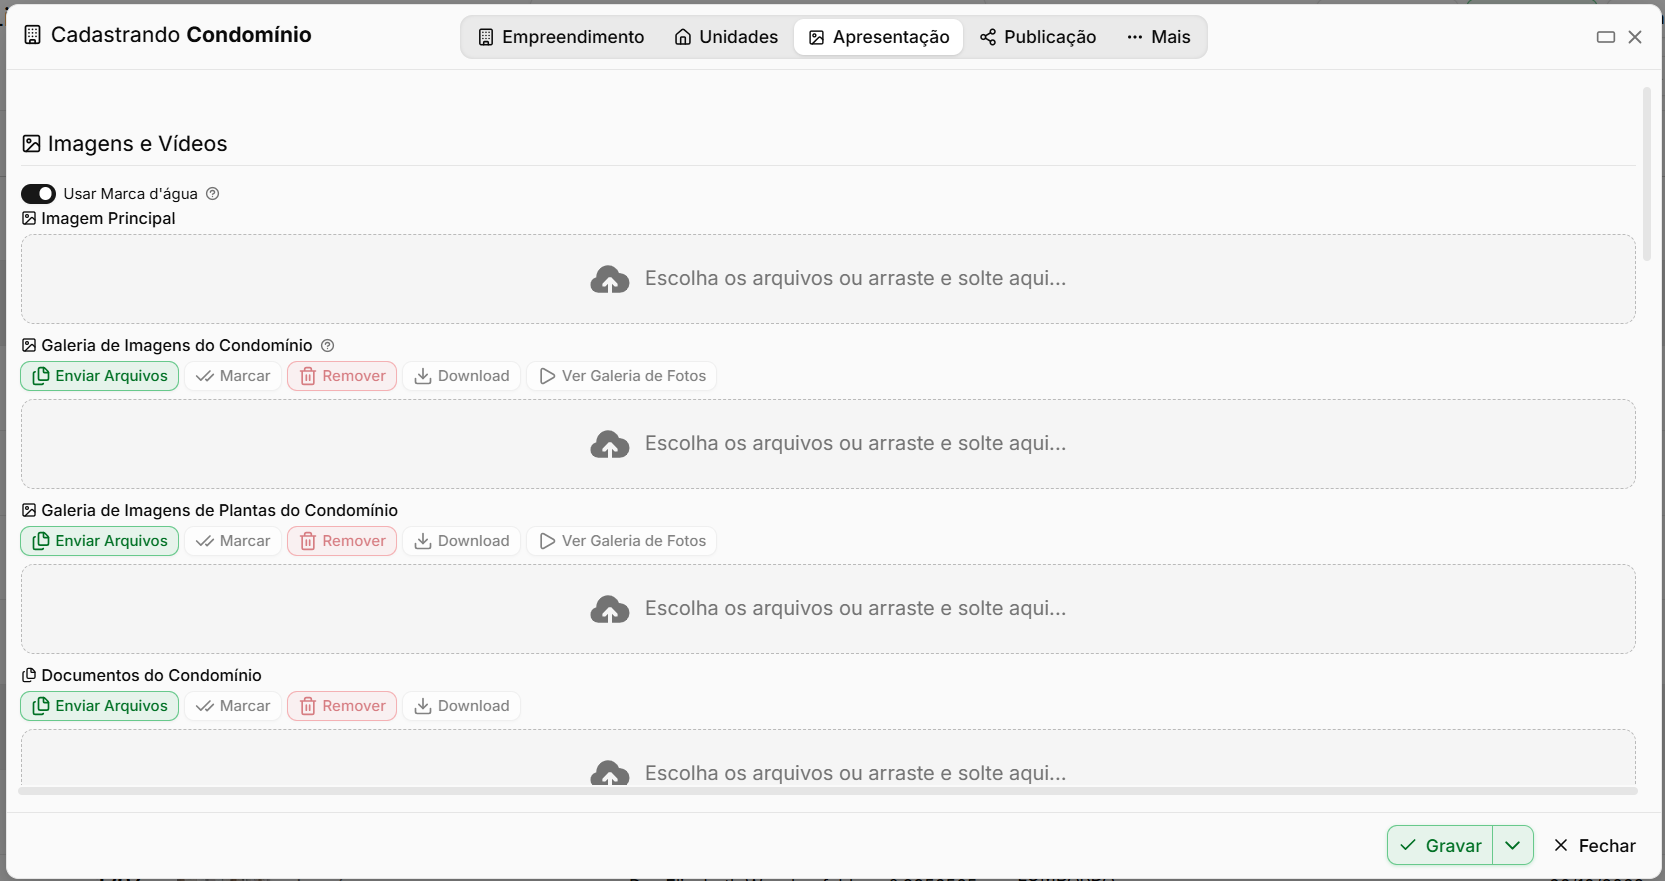
Task: Click the "Galeria de Imagens de Plantas do Condomínio" label
Action: click(x=220, y=511)
